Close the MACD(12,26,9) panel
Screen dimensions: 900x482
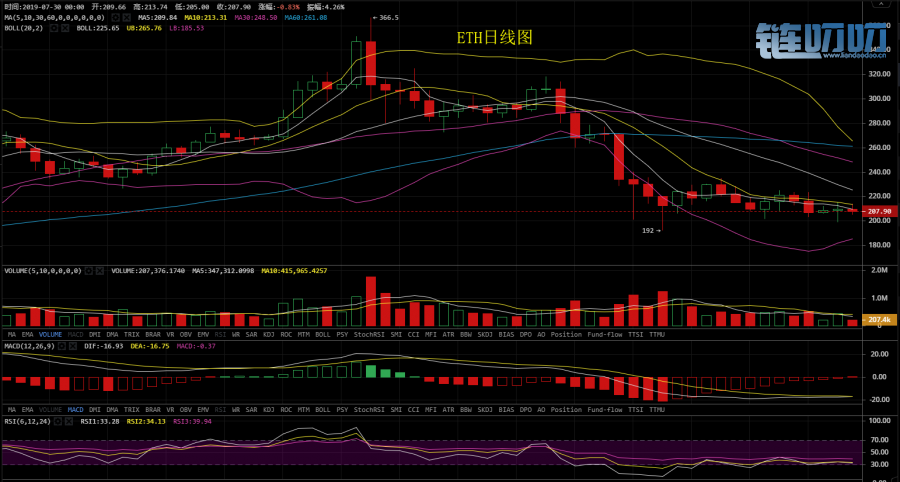click(x=75, y=346)
